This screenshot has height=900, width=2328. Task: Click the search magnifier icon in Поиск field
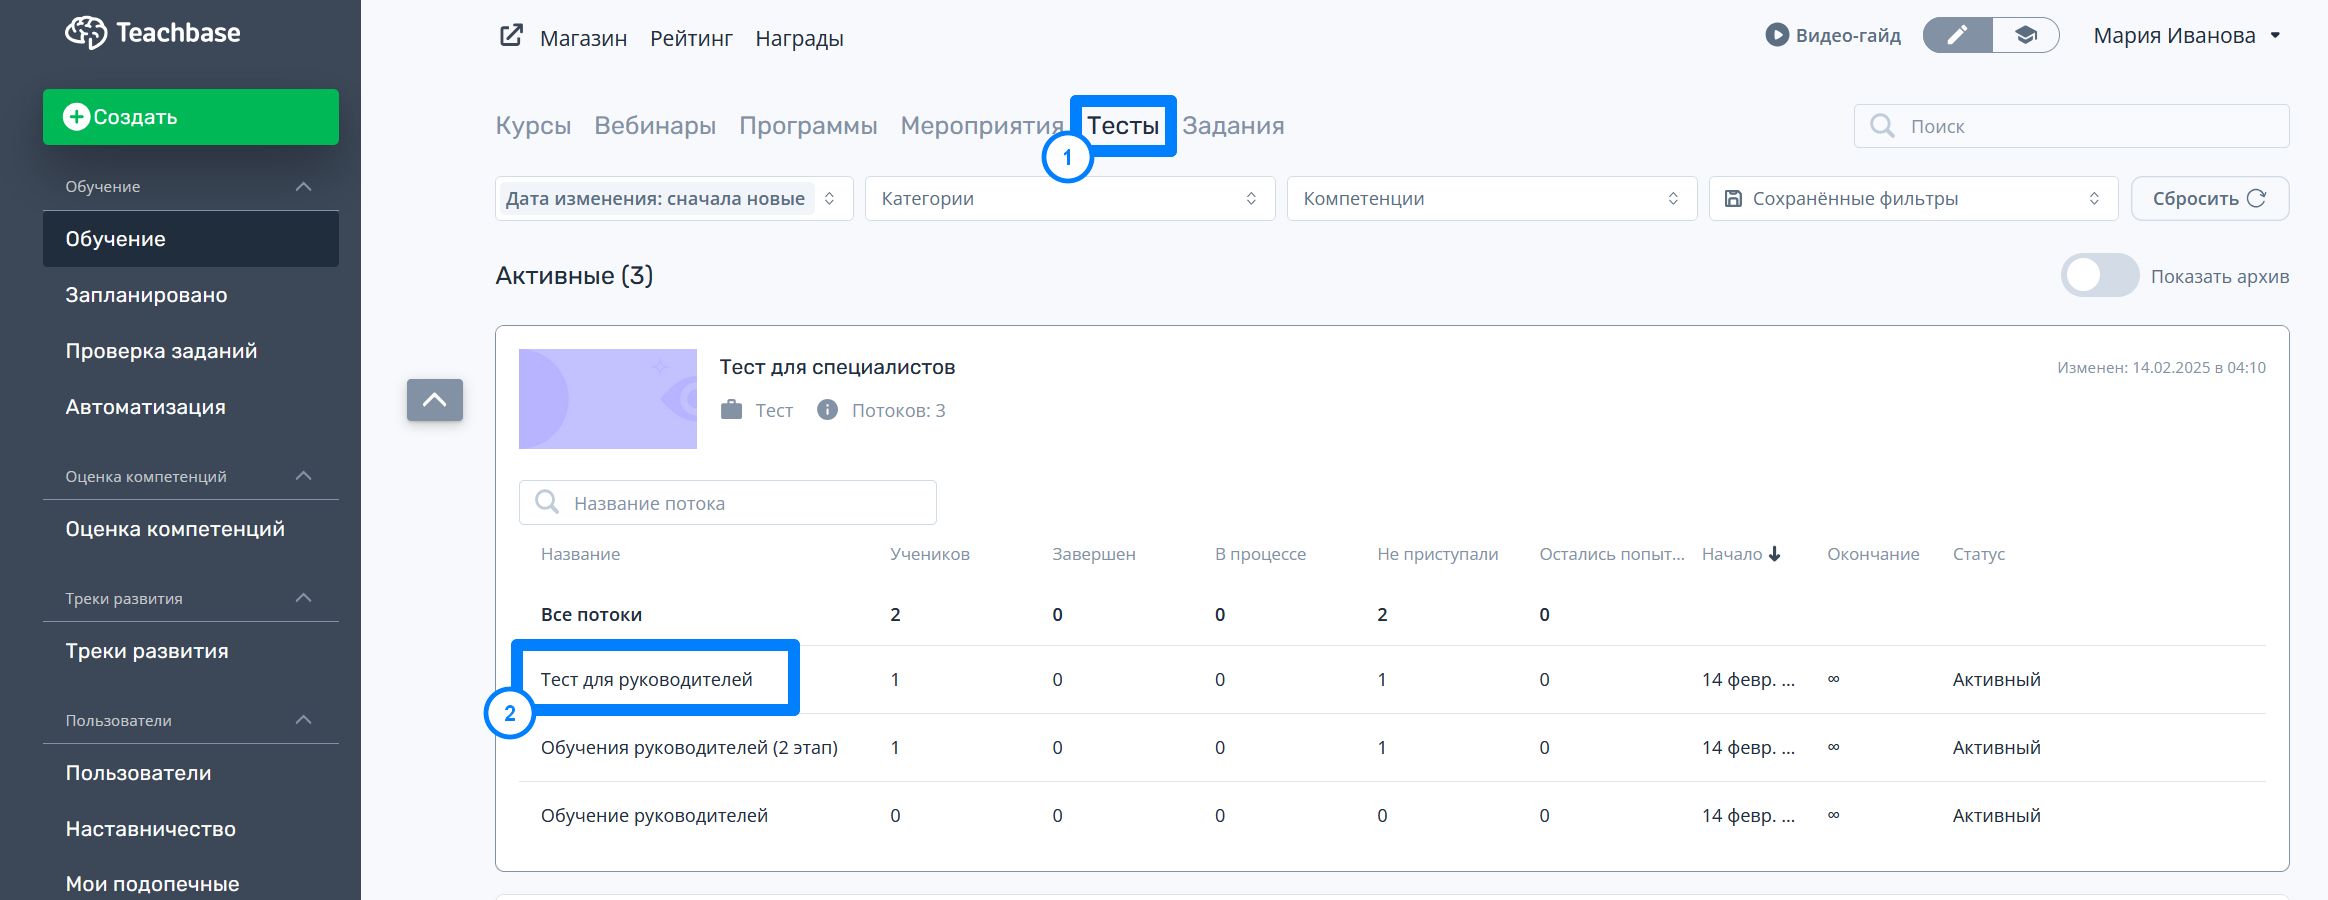[1882, 126]
